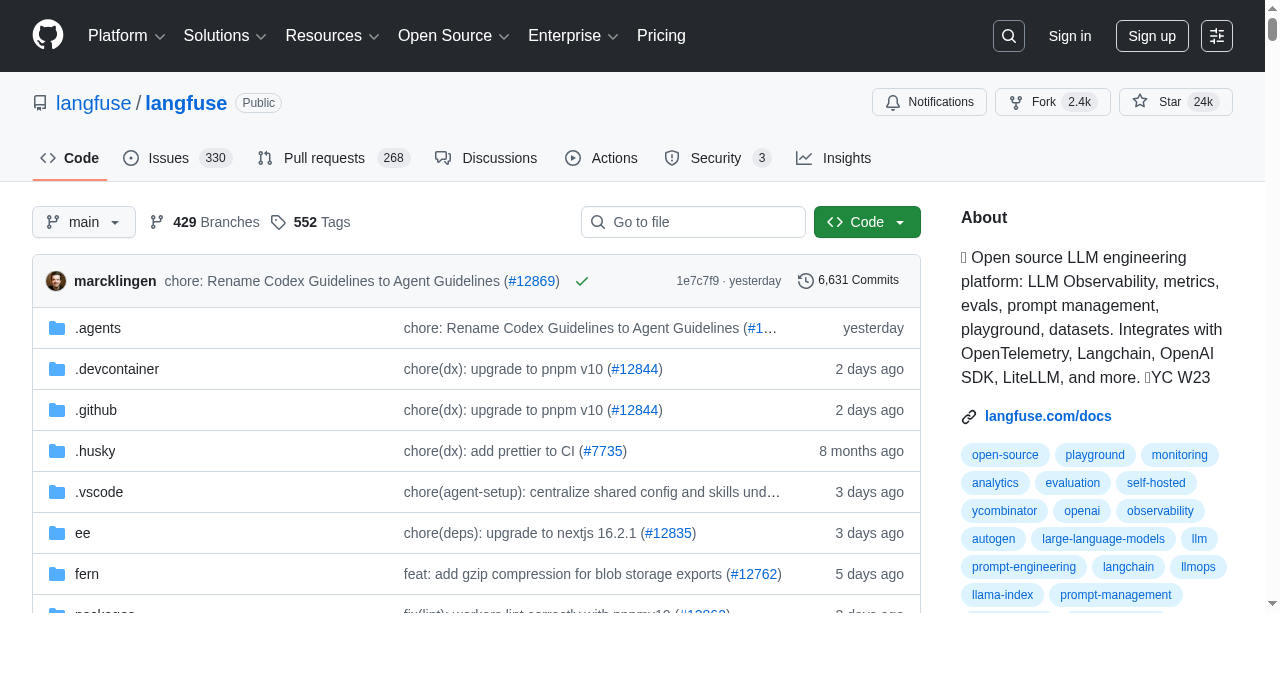Open appearance settings icon in header

pyautogui.click(x=1216, y=36)
